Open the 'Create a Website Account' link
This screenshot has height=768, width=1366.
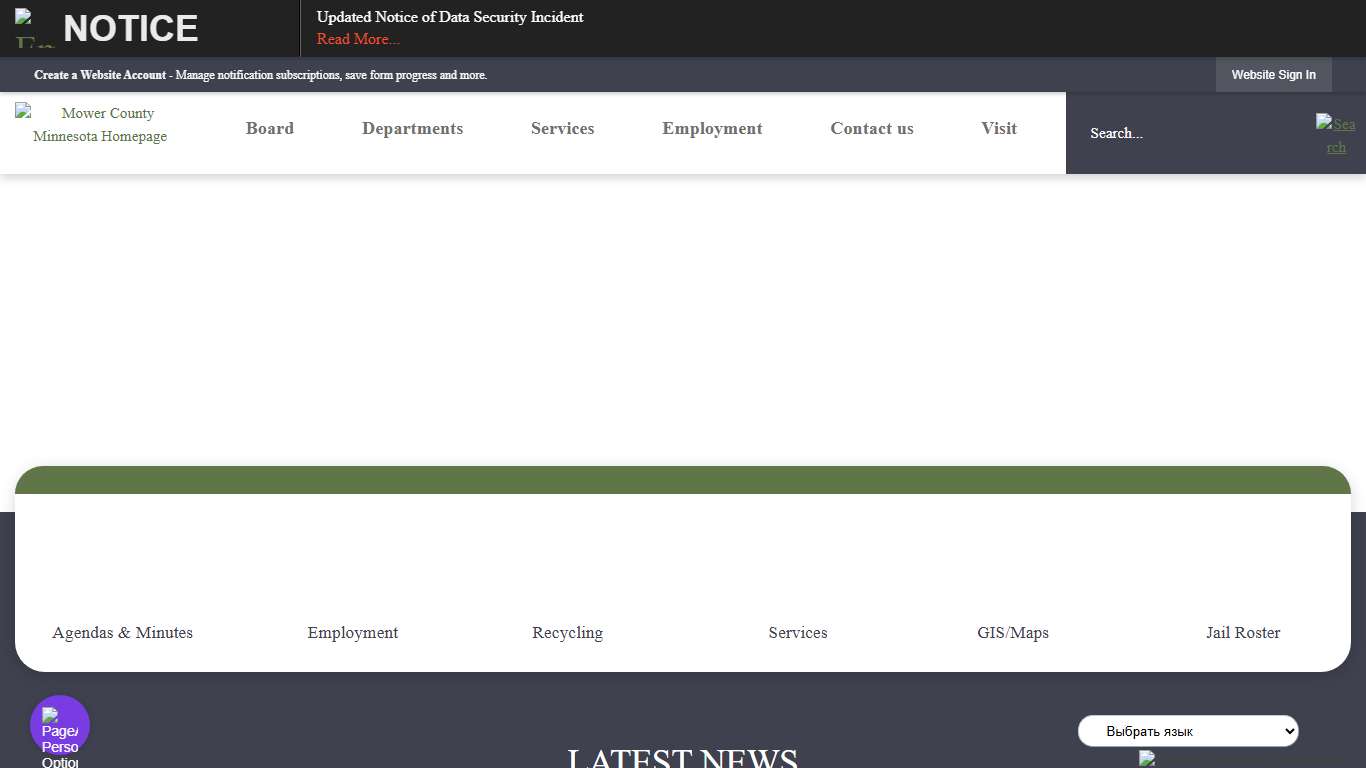tap(99, 74)
